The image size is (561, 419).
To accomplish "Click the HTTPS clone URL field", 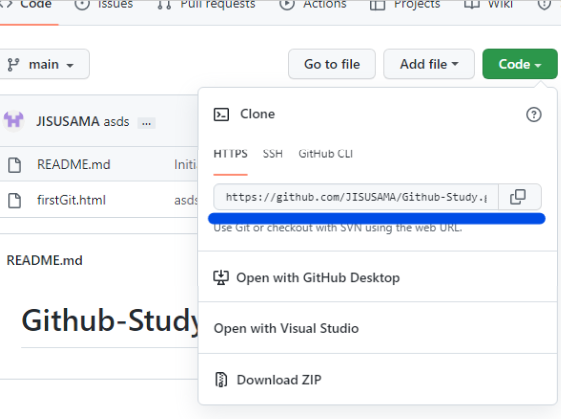I will coord(356,197).
